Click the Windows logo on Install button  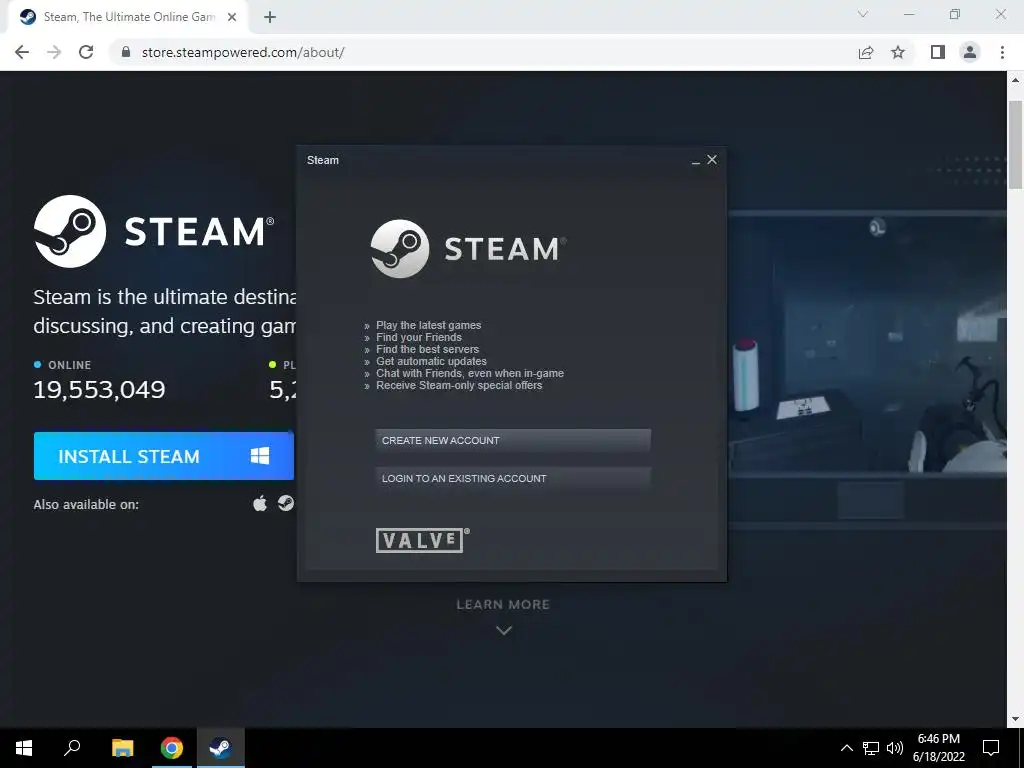[260, 456]
